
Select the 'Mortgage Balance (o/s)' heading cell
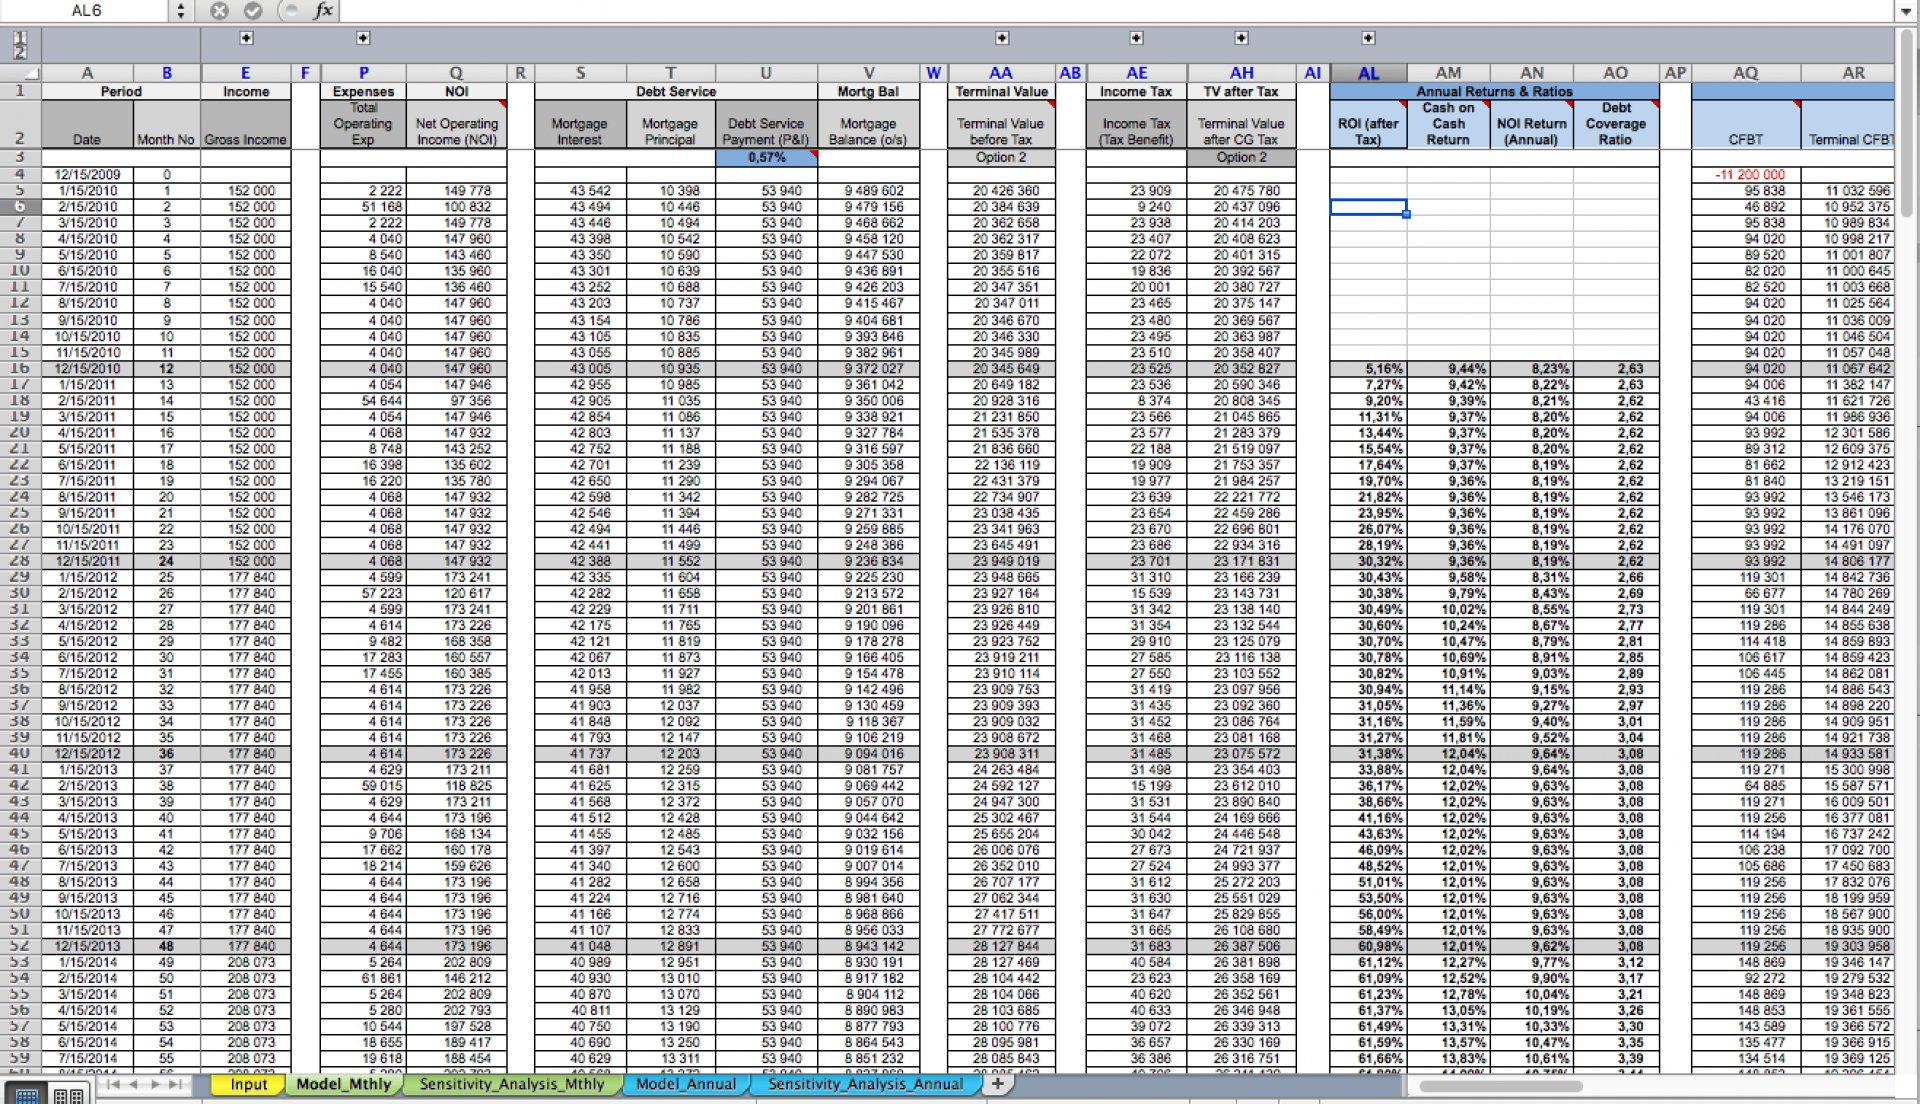pos(868,124)
